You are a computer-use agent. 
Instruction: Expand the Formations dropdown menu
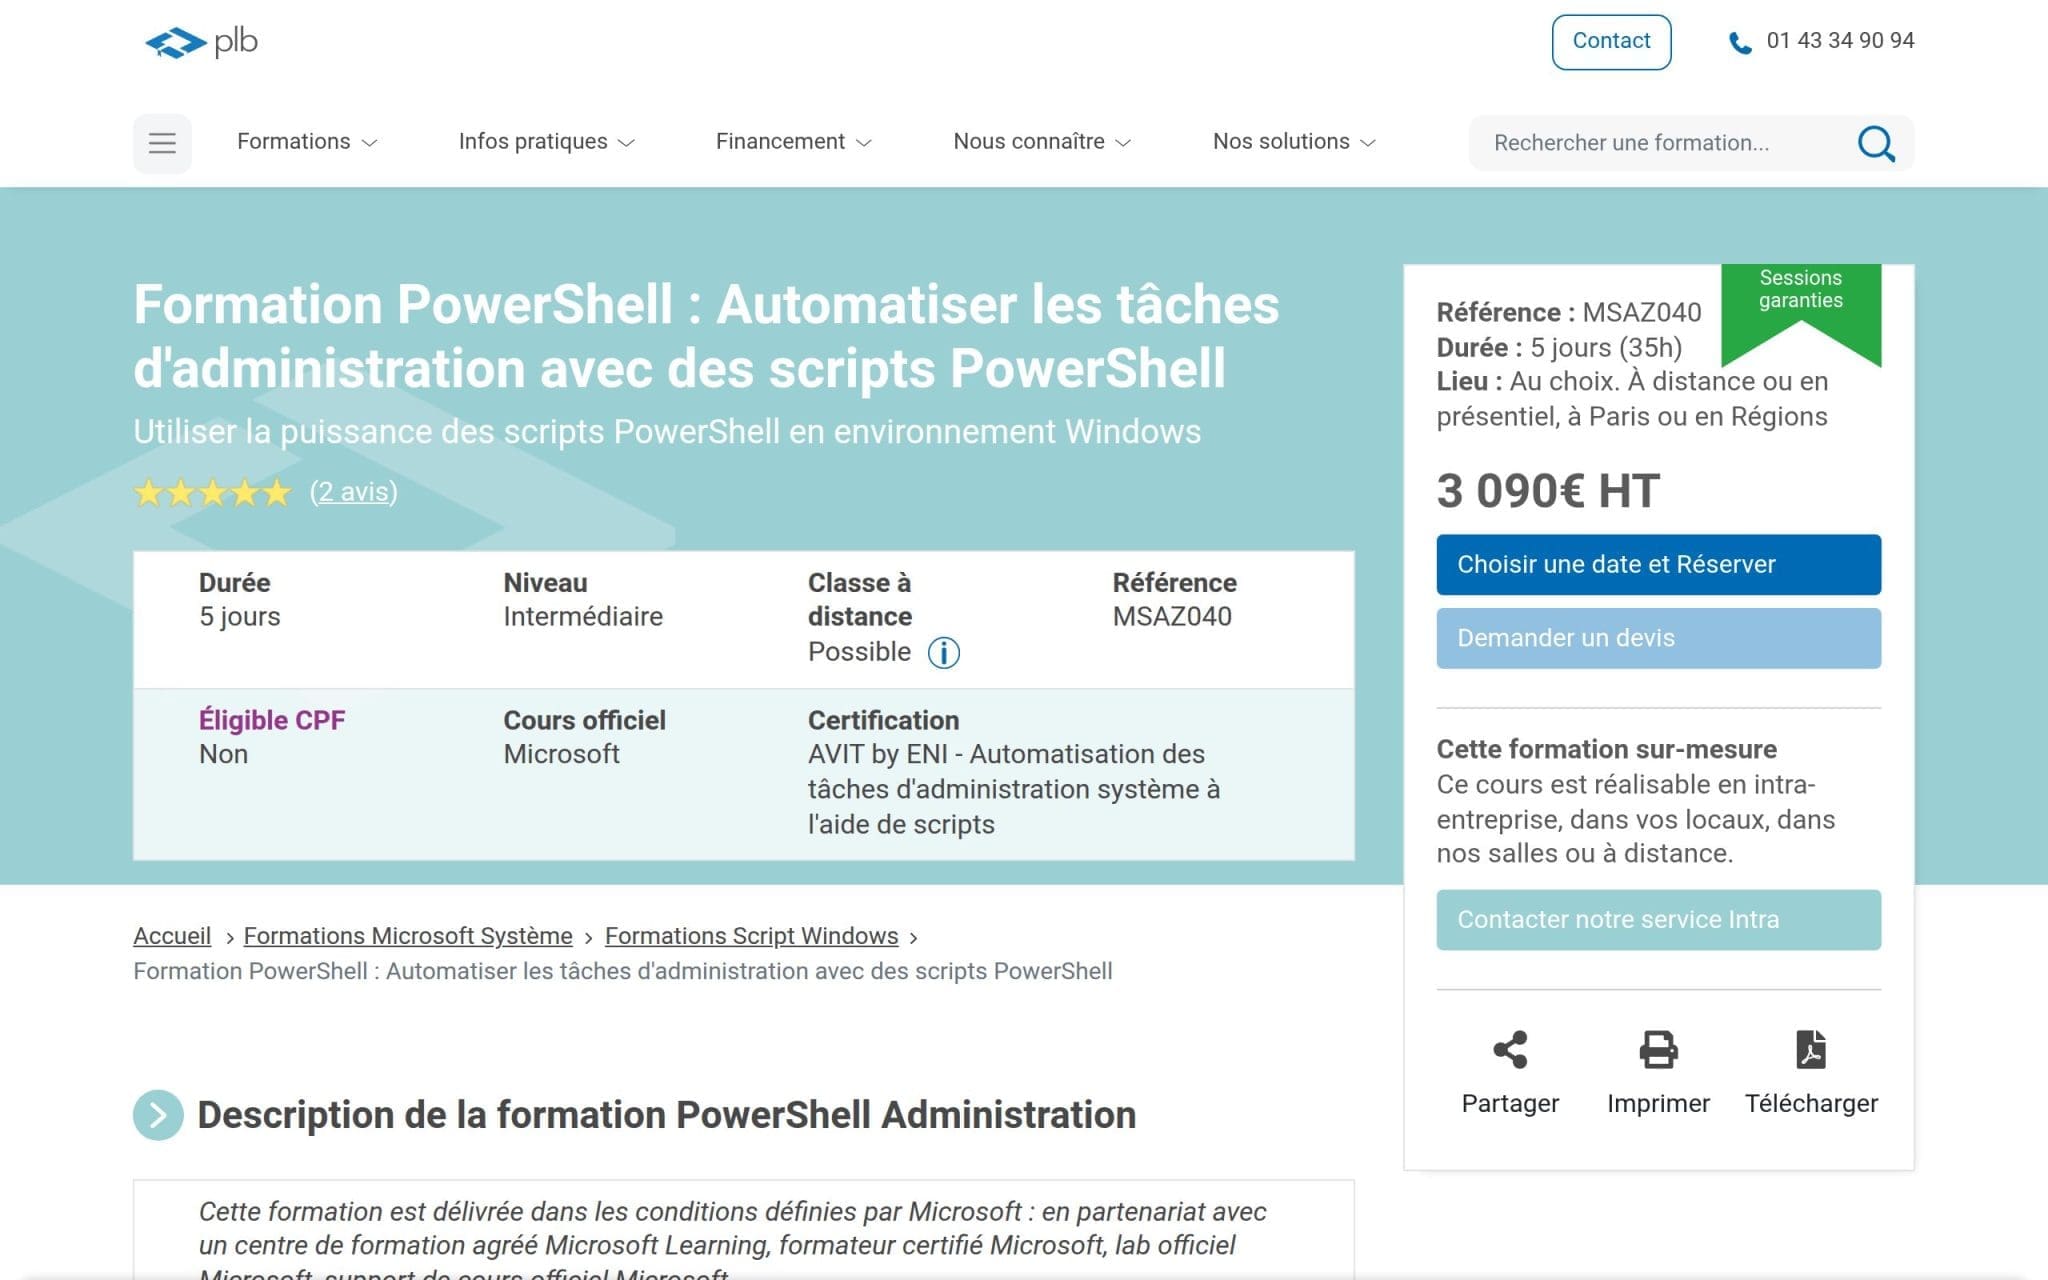click(307, 142)
